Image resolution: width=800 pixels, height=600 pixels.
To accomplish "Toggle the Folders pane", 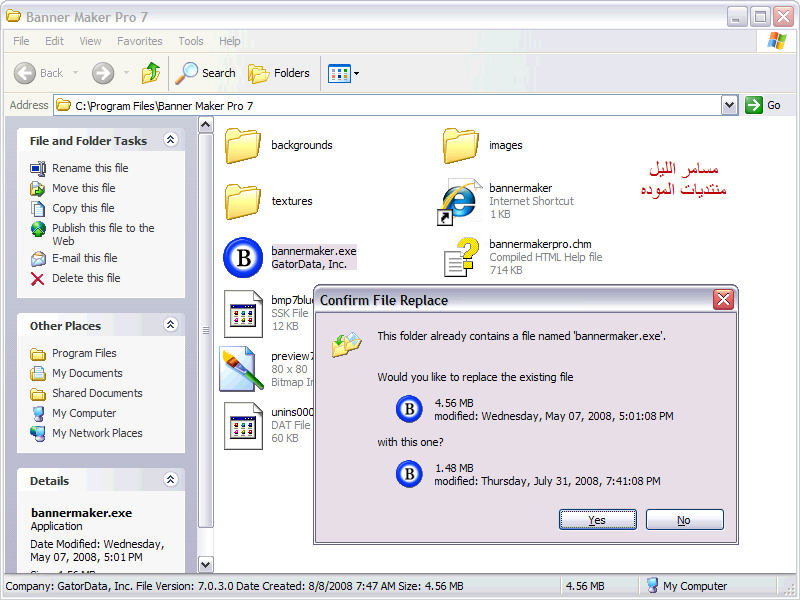I will (279, 73).
